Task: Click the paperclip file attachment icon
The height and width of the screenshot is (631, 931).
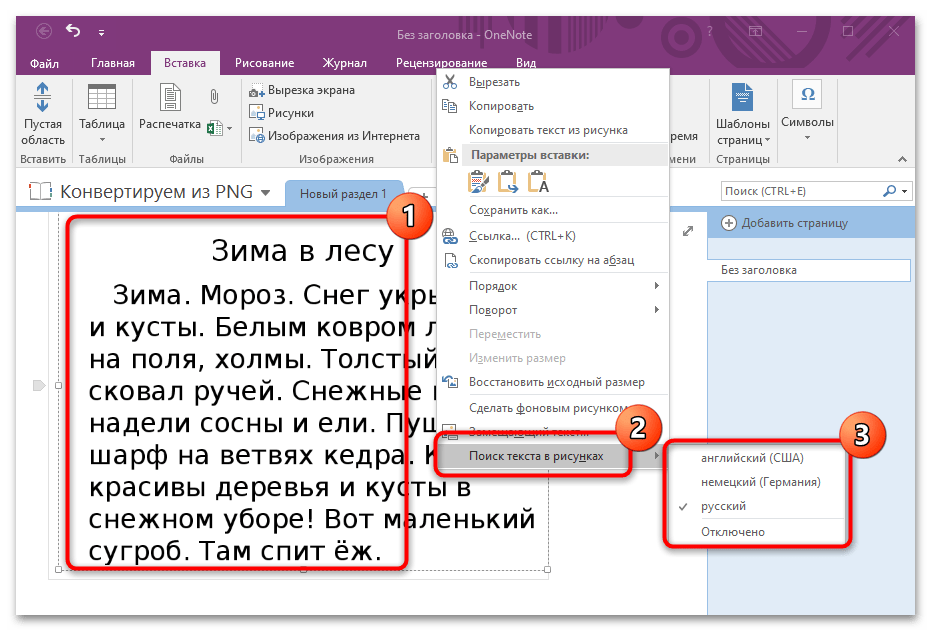Action: coord(214,97)
